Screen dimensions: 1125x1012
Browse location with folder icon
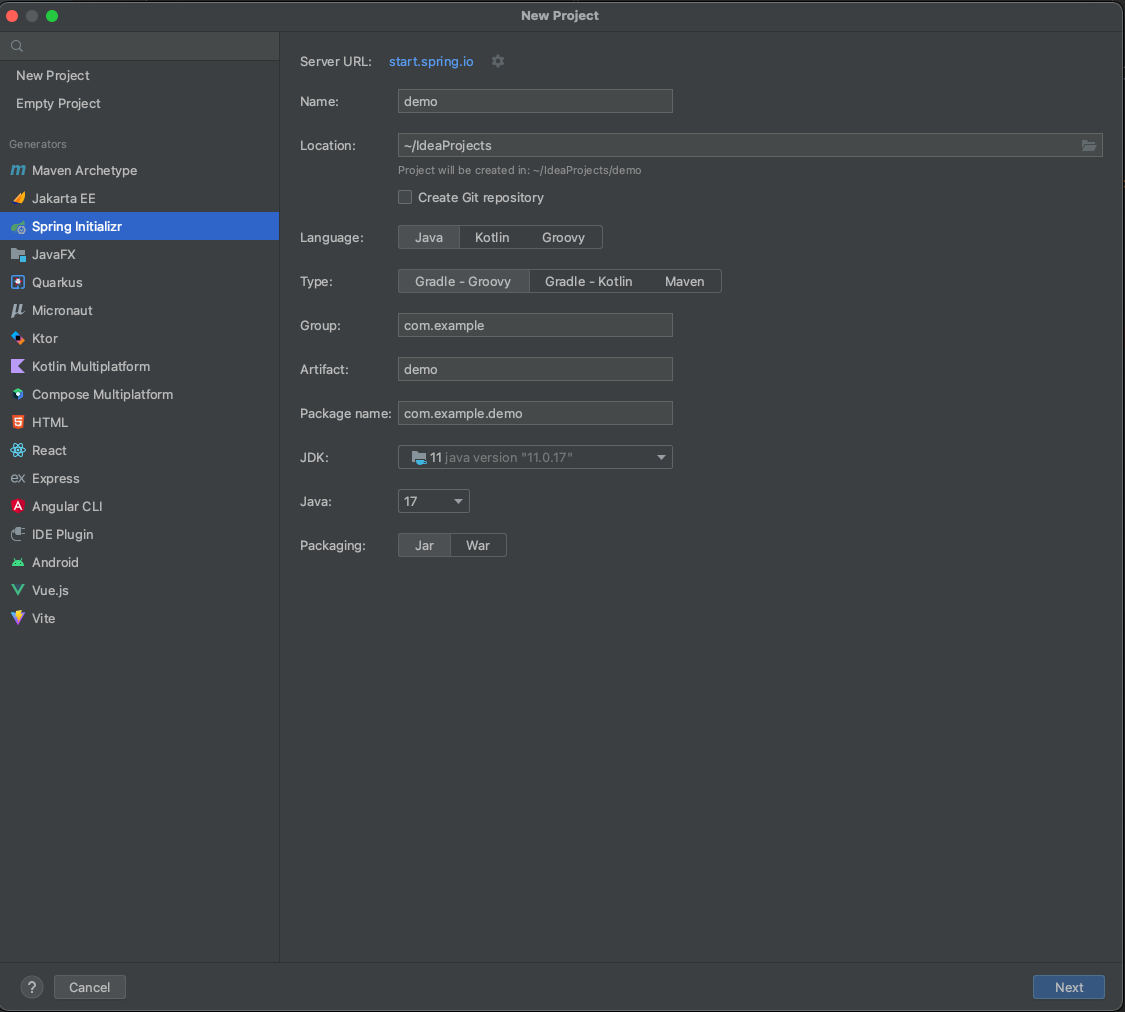click(x=1088, y=146)
